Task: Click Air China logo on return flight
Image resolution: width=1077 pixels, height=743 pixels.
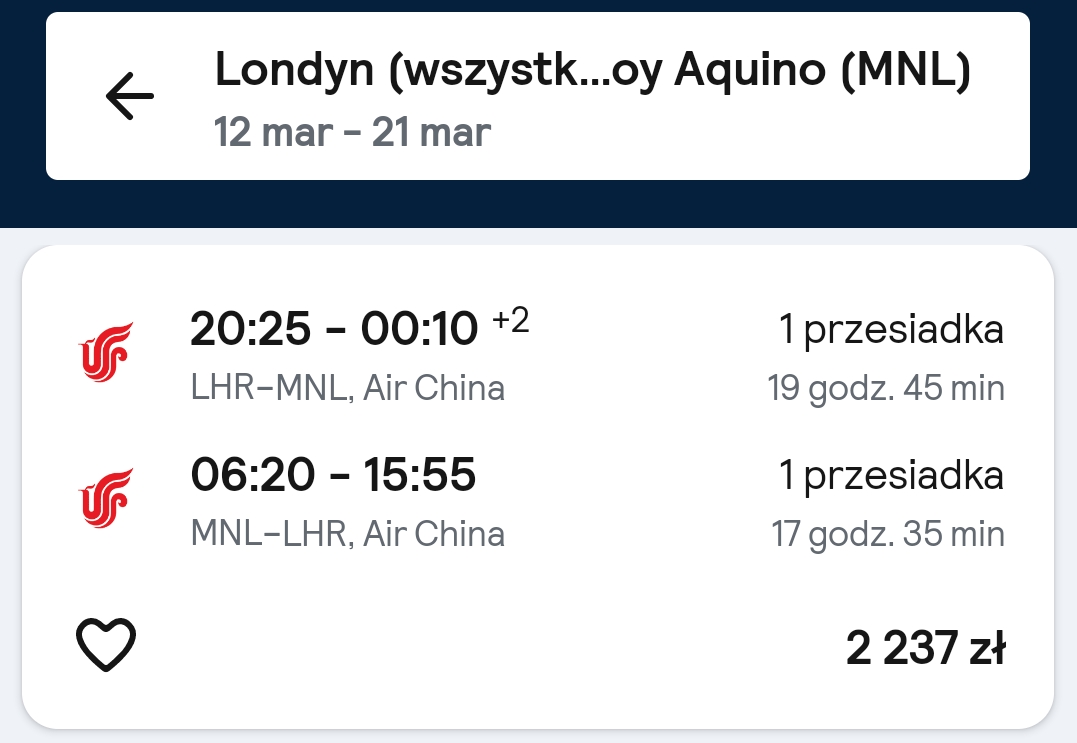Action: click(105, 498)
